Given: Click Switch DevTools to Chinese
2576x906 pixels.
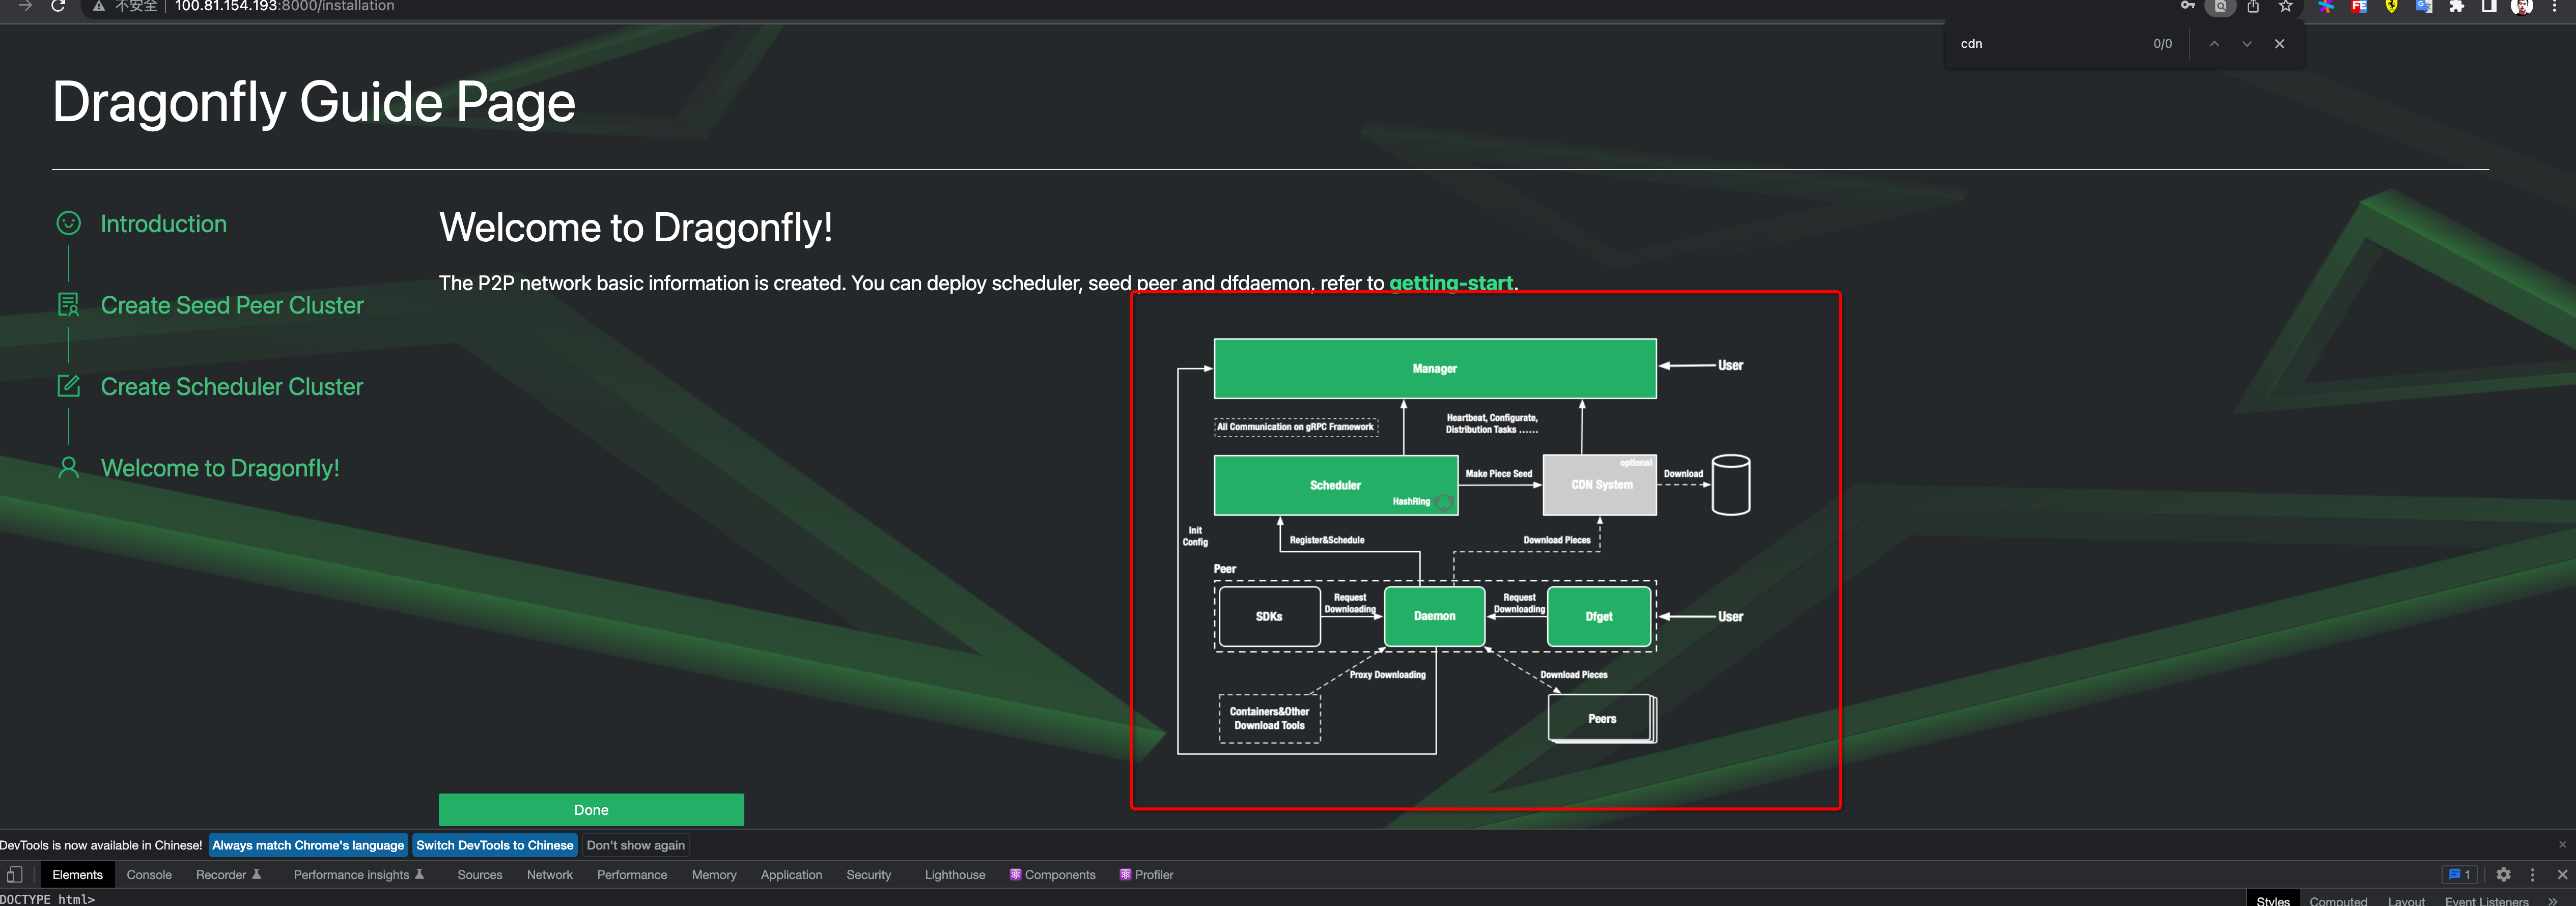Looking at the screenshot, I should tap(494, 844).
